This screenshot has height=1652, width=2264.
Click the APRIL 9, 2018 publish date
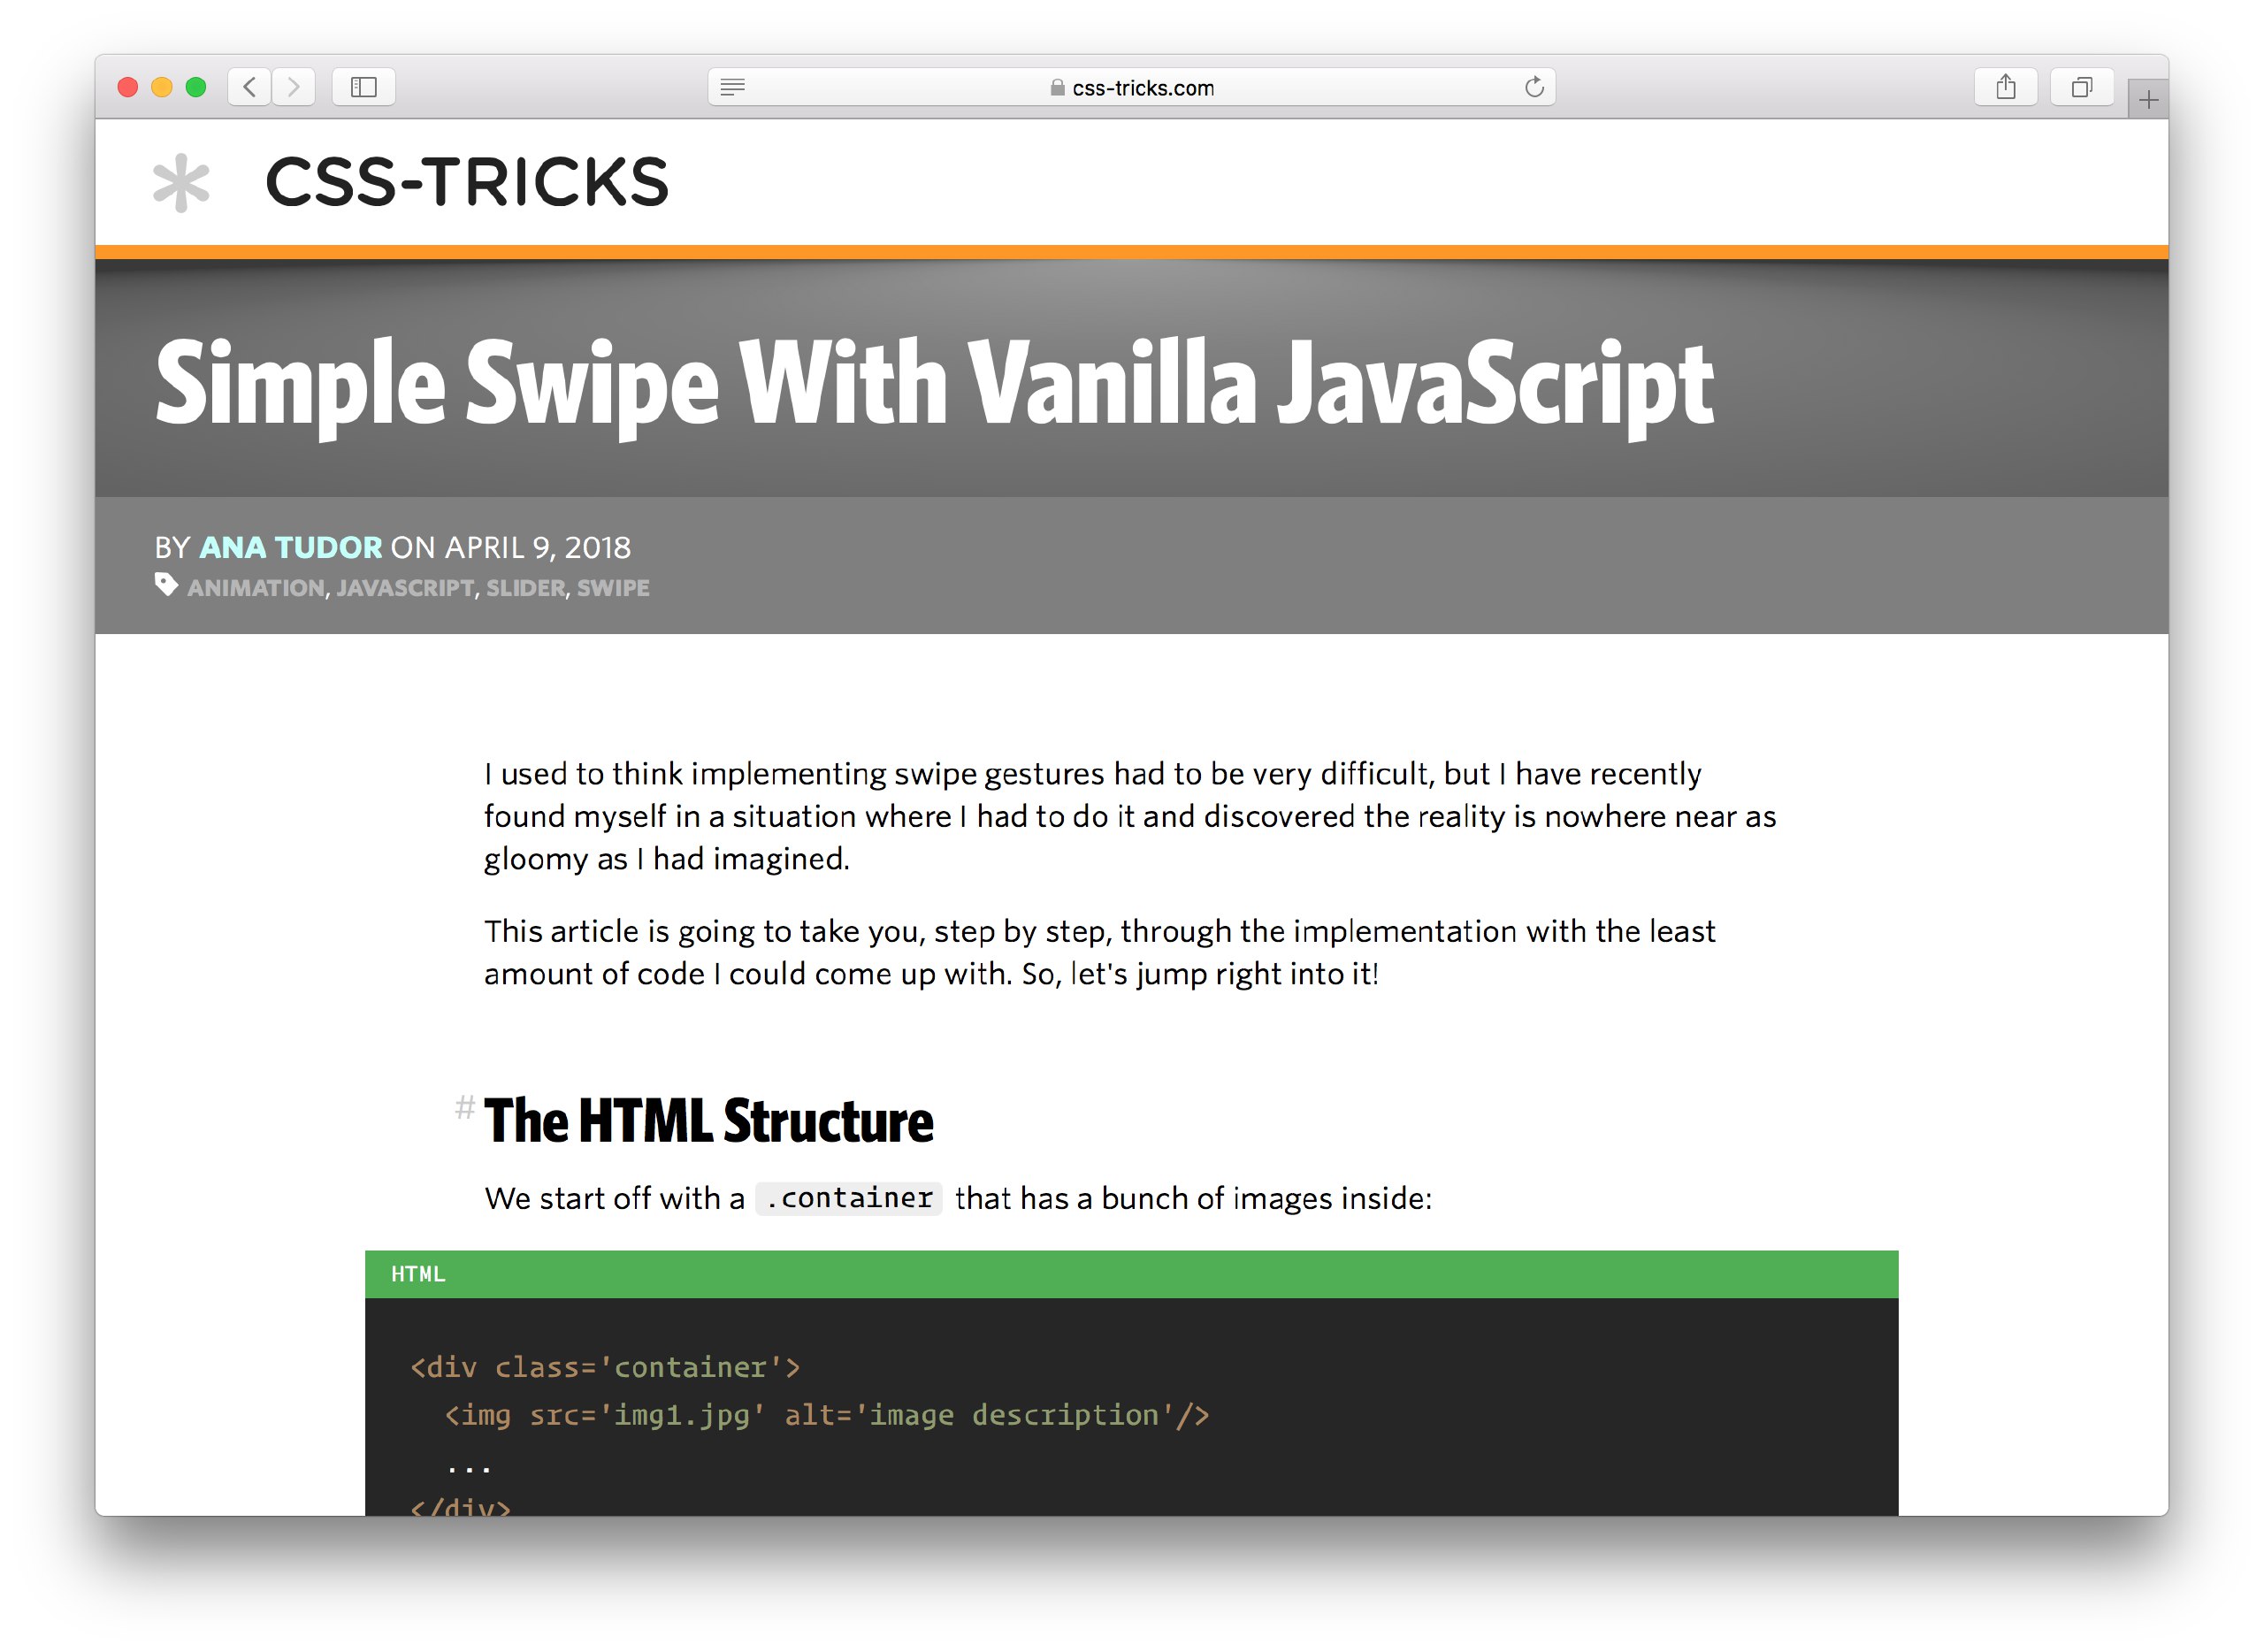pyautogui.click(x=538, y=548)
